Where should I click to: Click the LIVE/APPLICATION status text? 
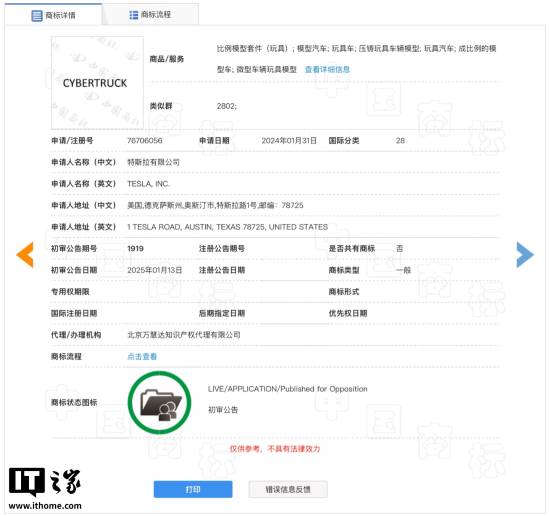[288, 389]
